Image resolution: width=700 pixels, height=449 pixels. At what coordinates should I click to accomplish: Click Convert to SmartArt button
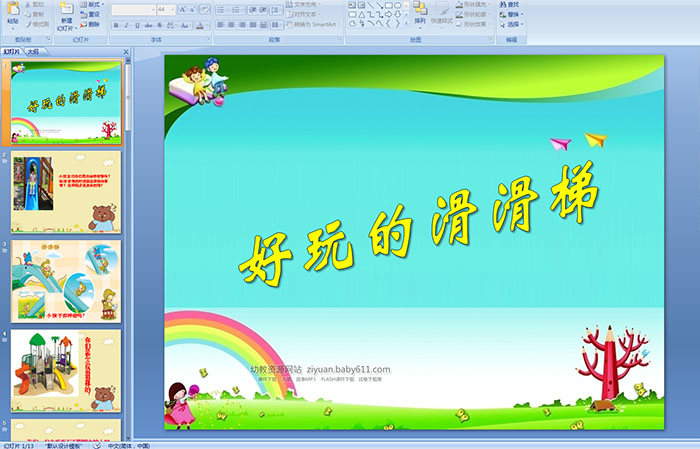pyautogui.click(x=312, y=24)
